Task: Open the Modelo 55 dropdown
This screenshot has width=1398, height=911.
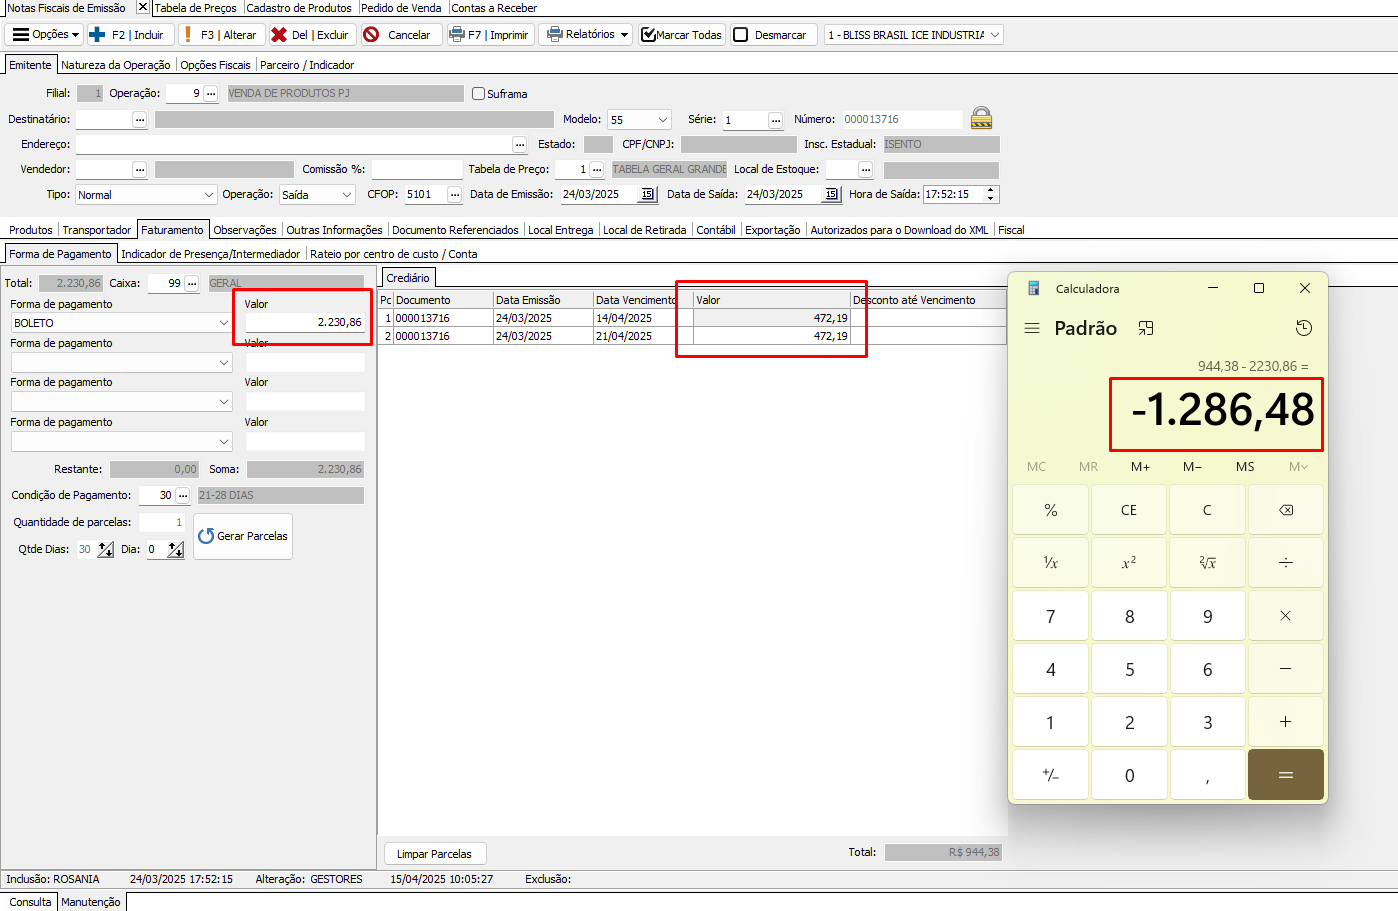Action: tap(662, 120)
